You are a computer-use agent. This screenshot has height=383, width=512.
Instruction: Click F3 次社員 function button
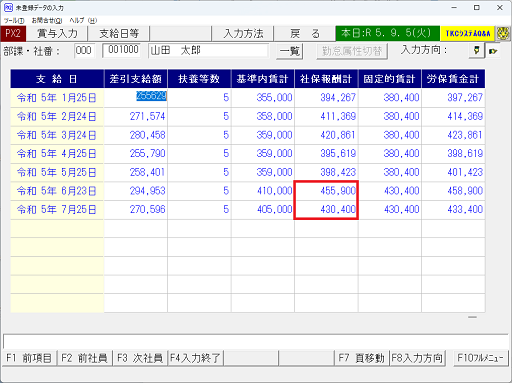140,358
